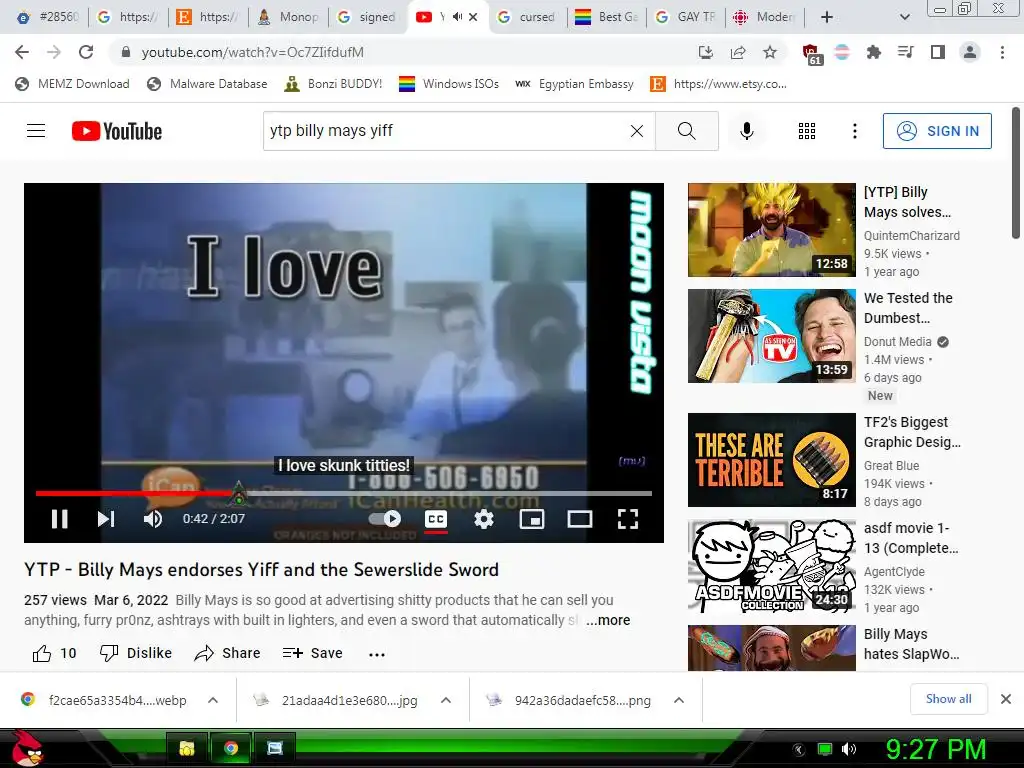The width and height of the screenshot is (1024, 768).
Task: Save video to a playlist
Action: 313,653
